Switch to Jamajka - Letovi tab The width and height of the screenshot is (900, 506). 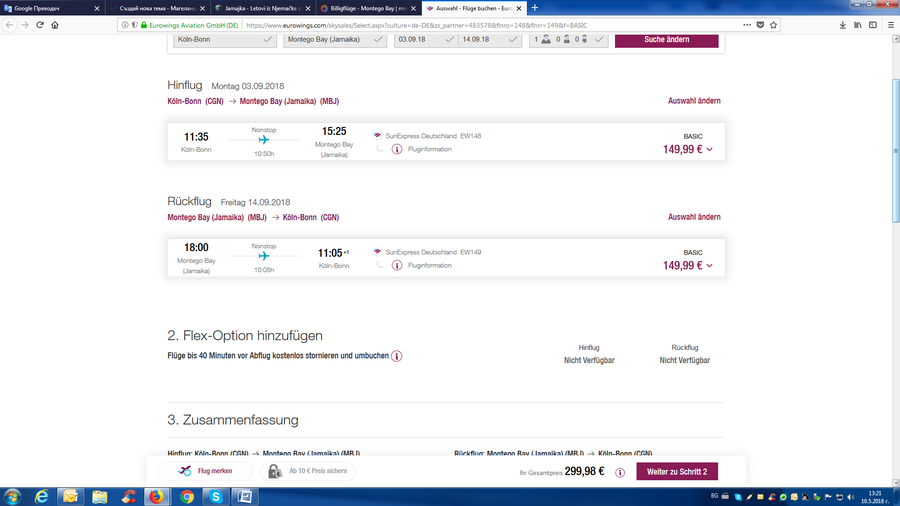(261, 8)
